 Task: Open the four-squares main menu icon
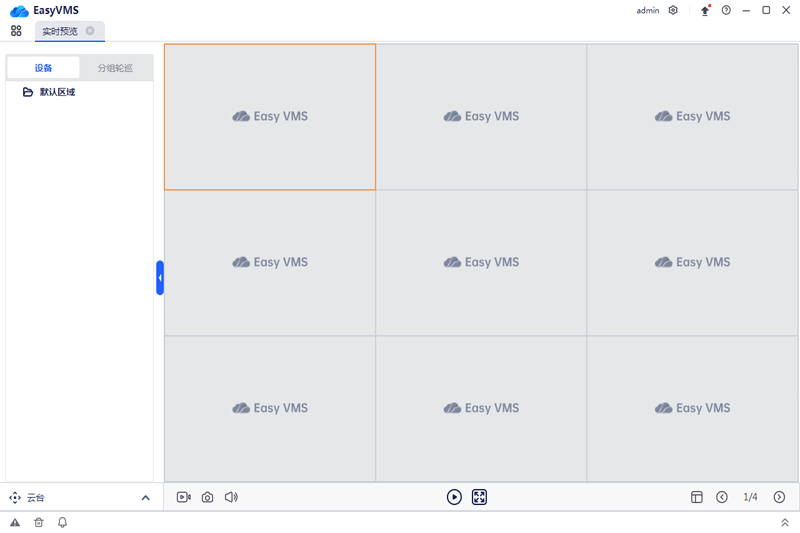(x=16, y=31)
